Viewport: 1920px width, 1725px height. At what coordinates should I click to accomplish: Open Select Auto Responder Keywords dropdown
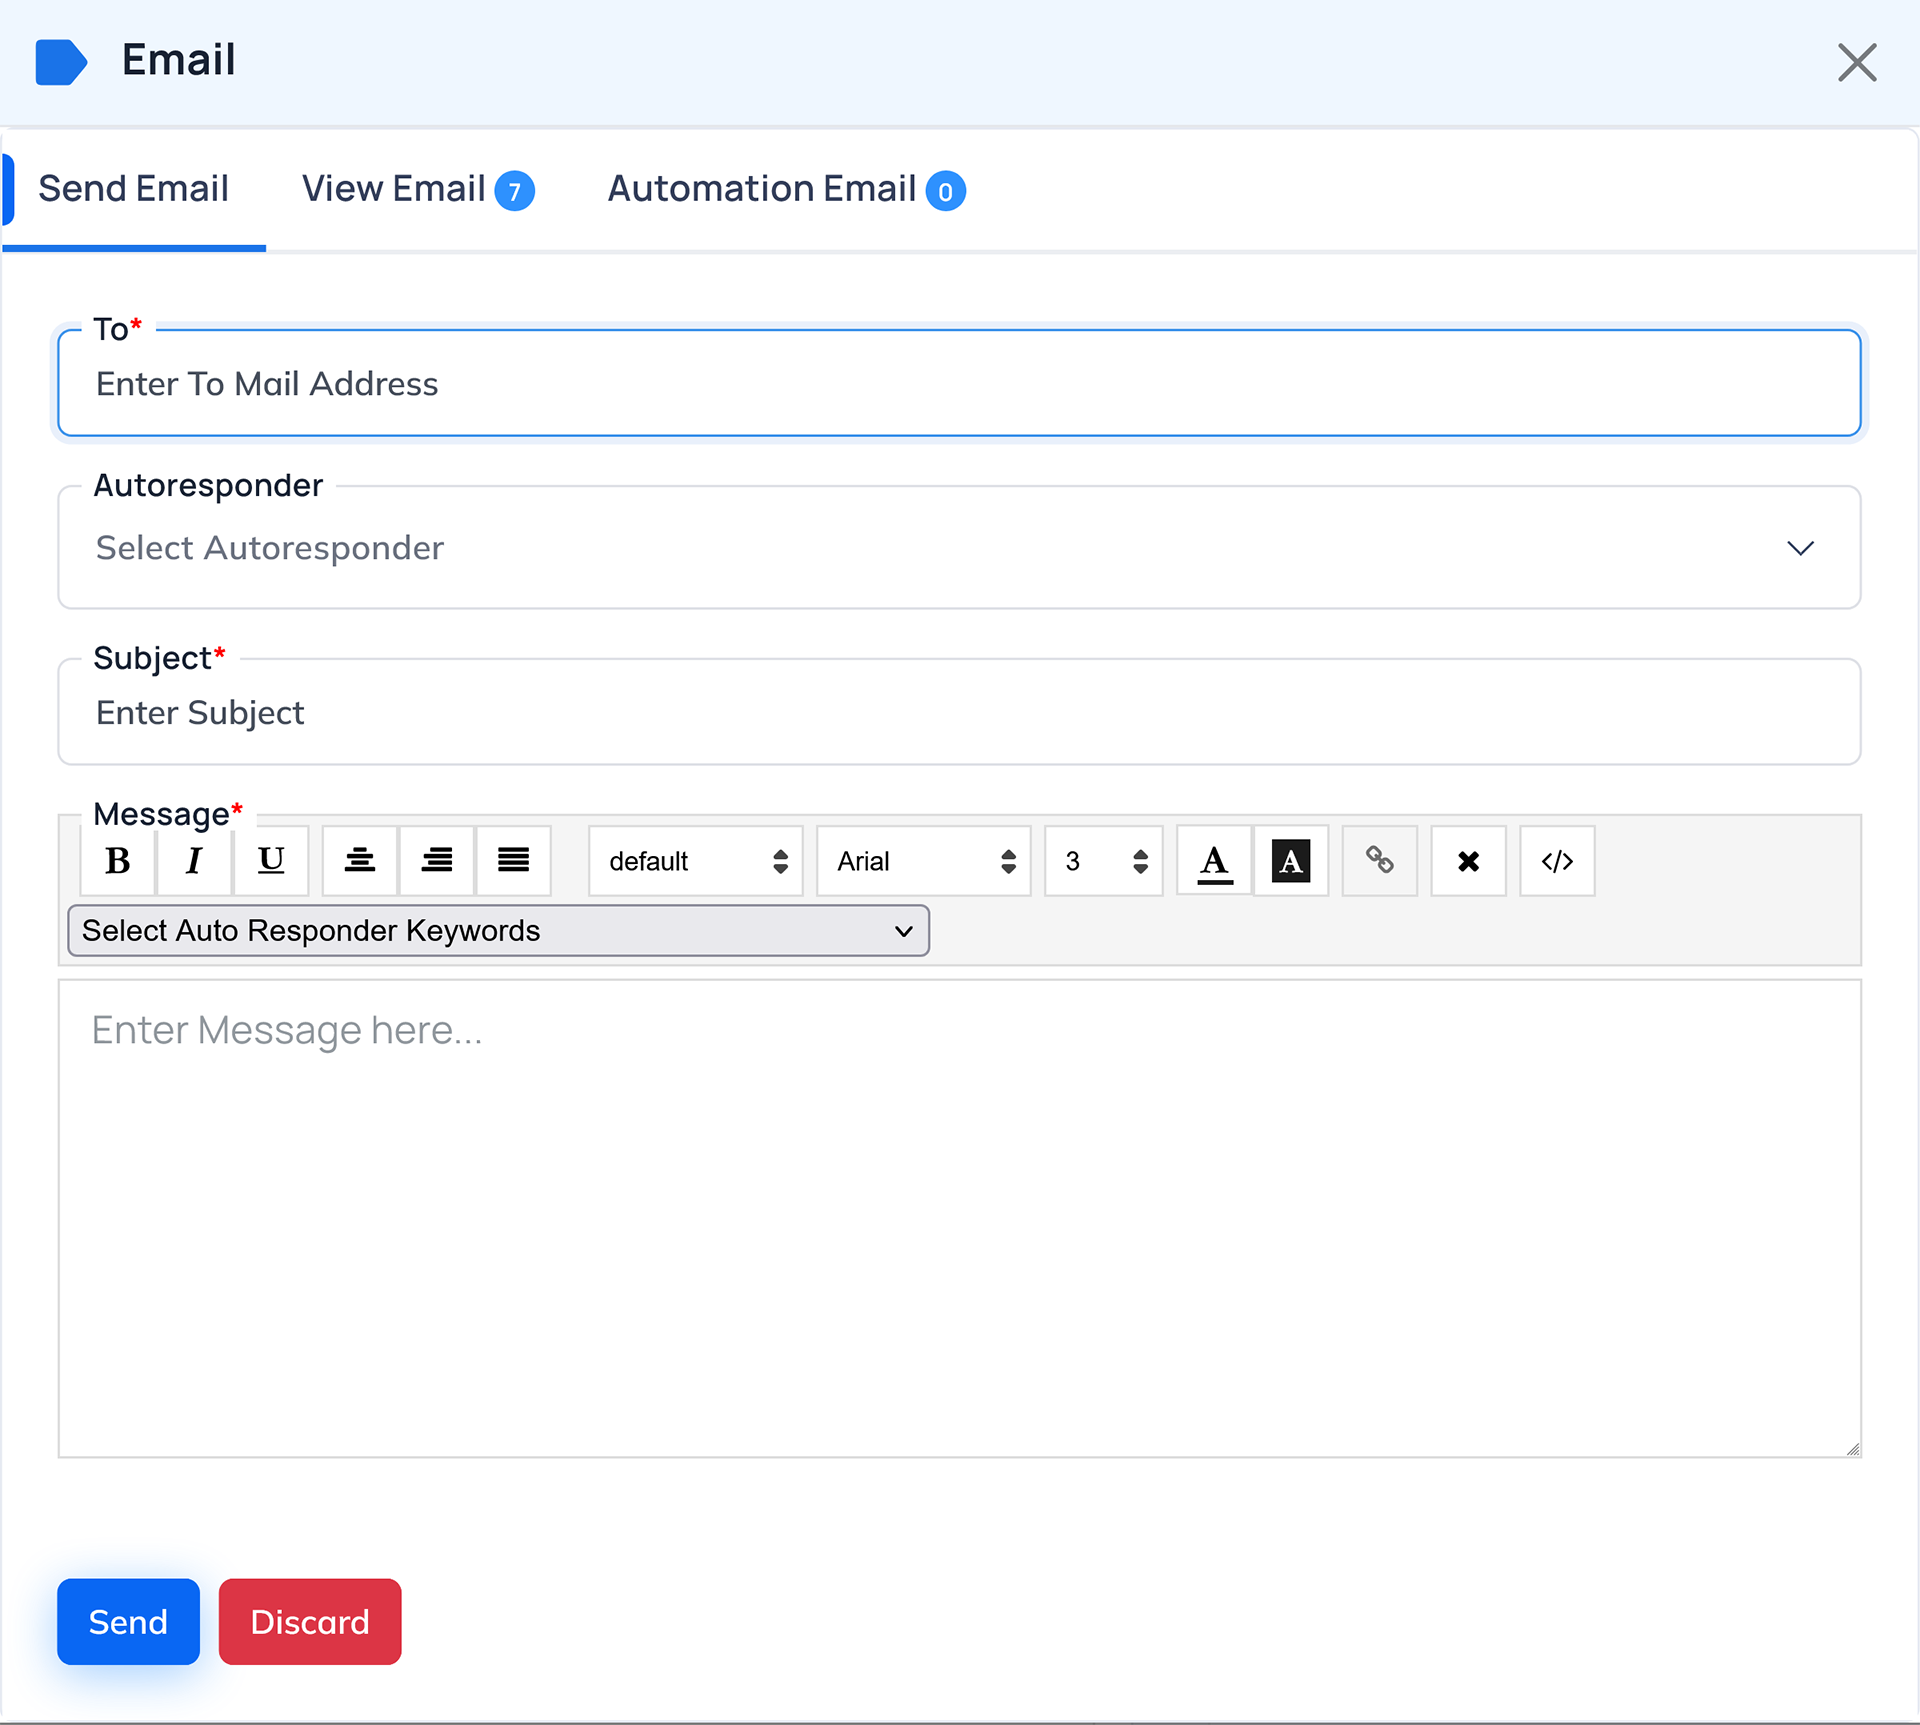point(498,931)
